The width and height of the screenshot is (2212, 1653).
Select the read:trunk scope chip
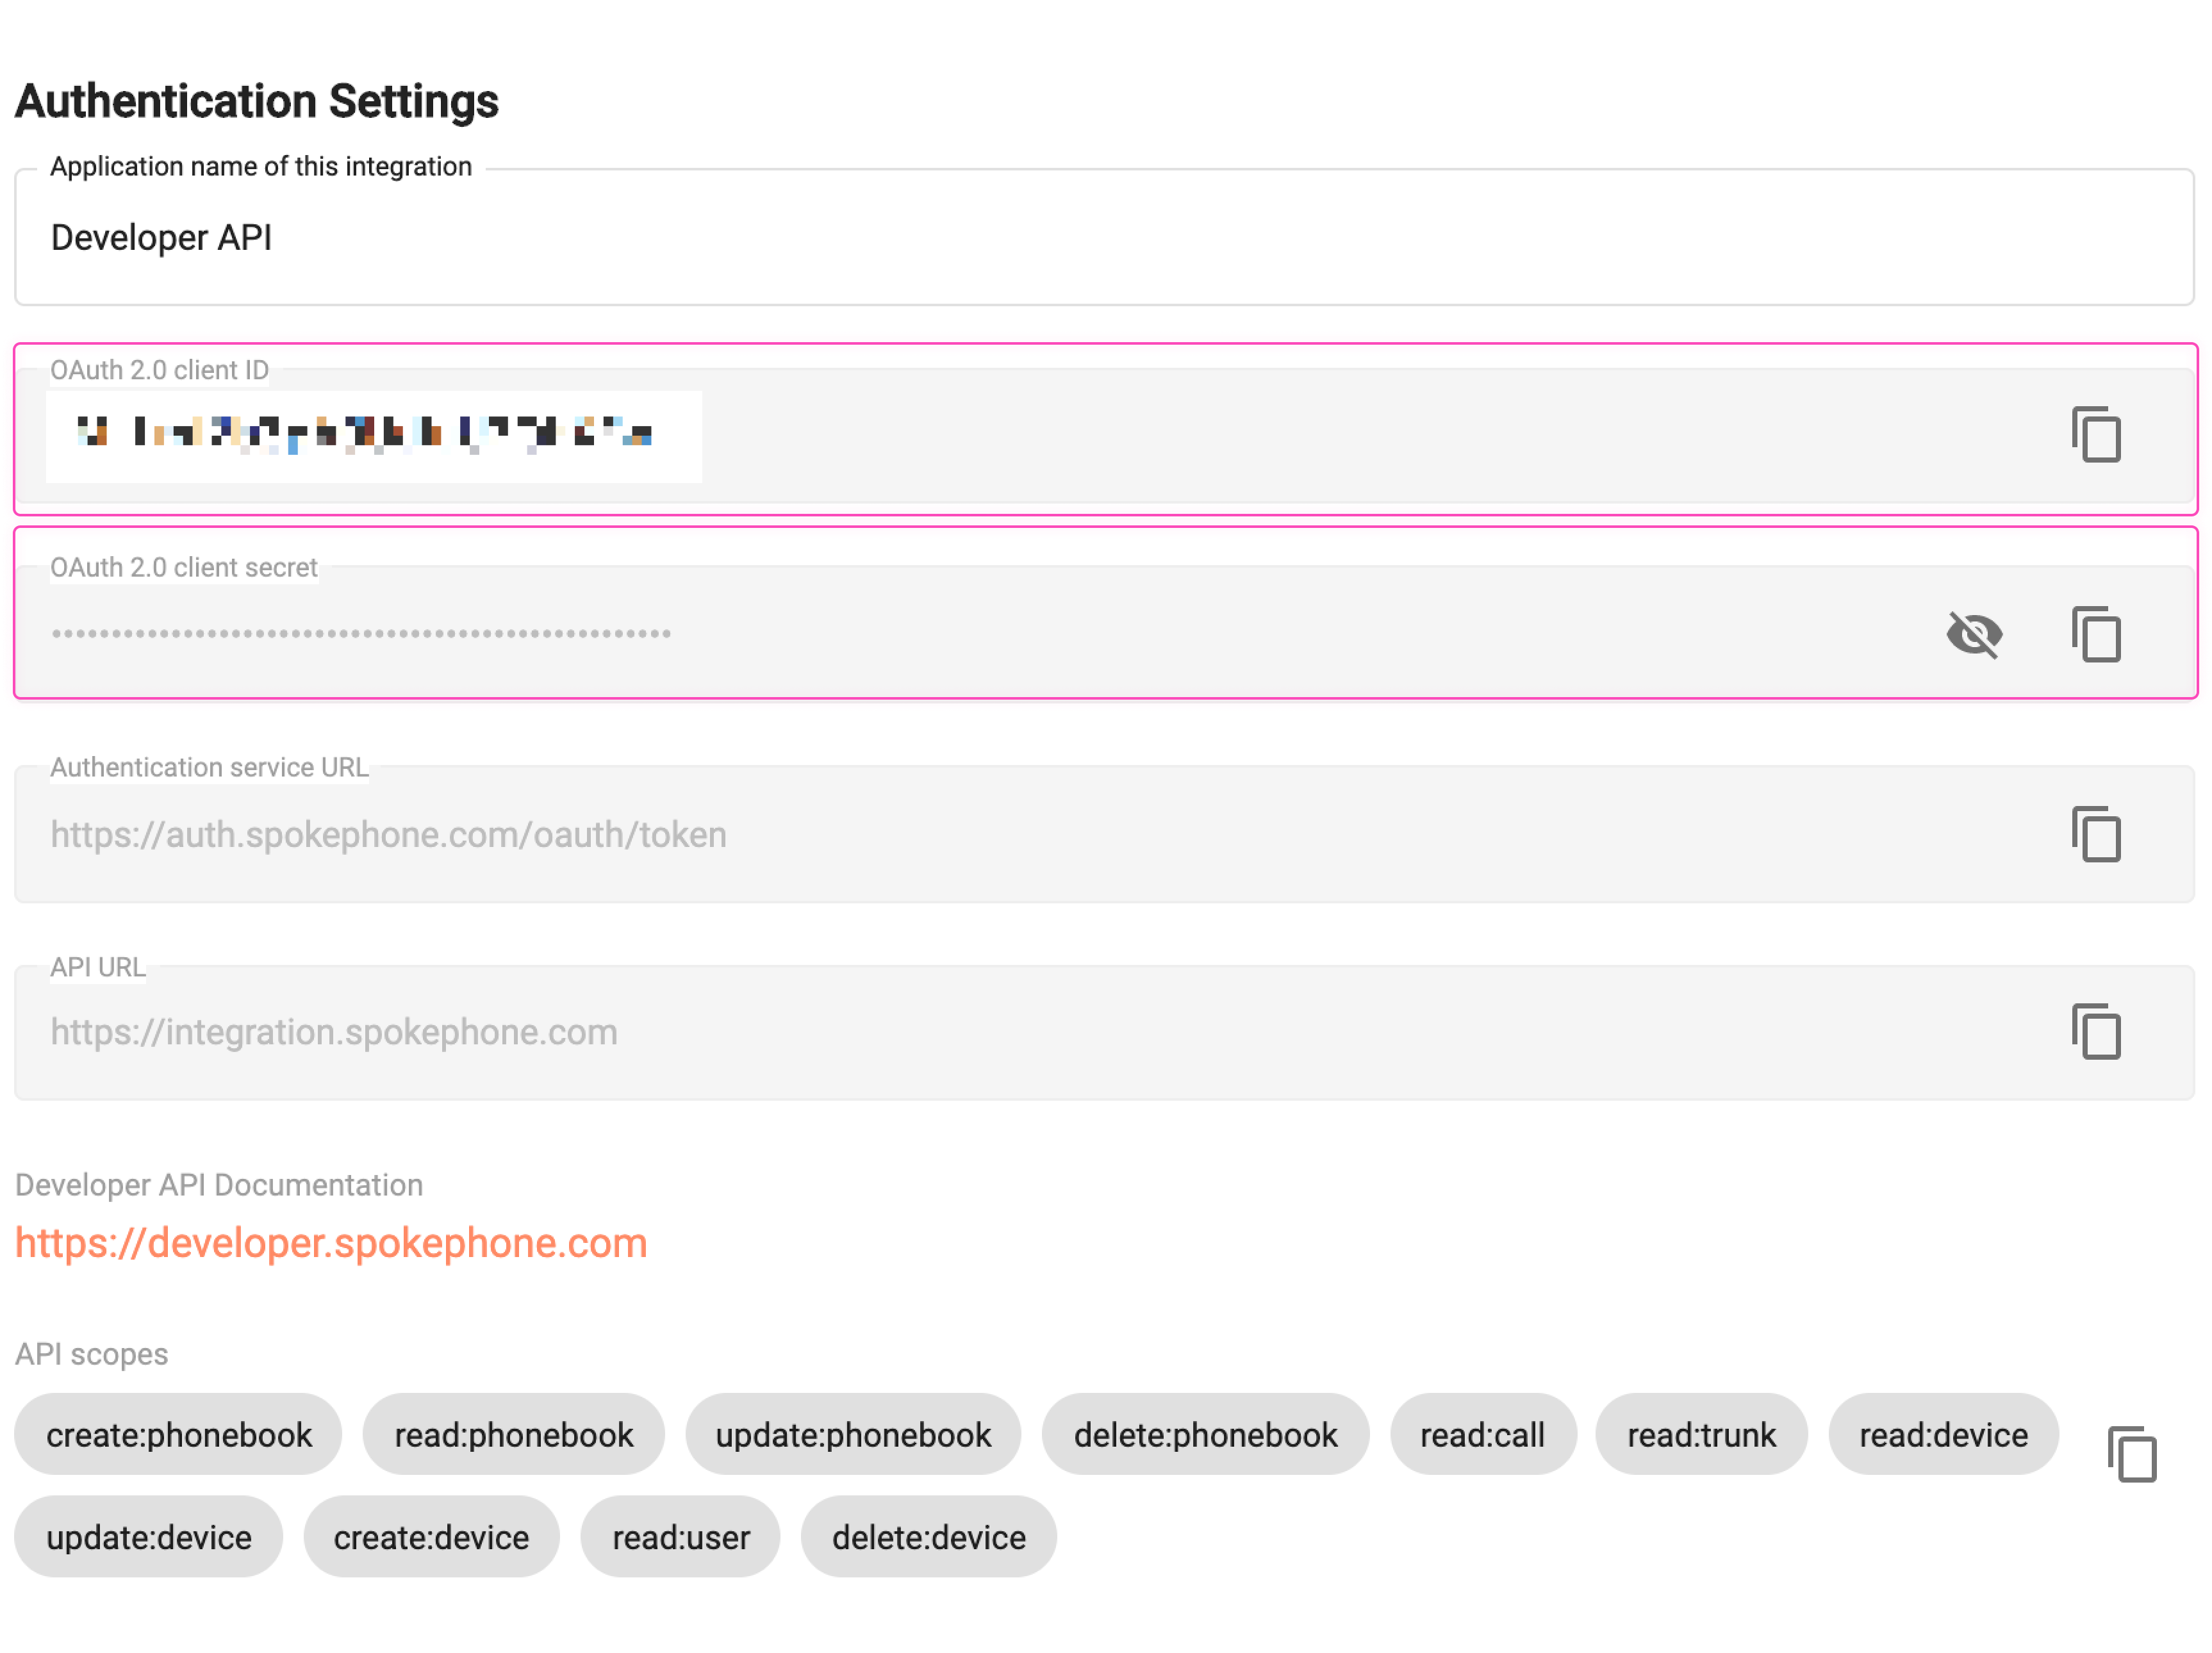coord(1700,1434)
